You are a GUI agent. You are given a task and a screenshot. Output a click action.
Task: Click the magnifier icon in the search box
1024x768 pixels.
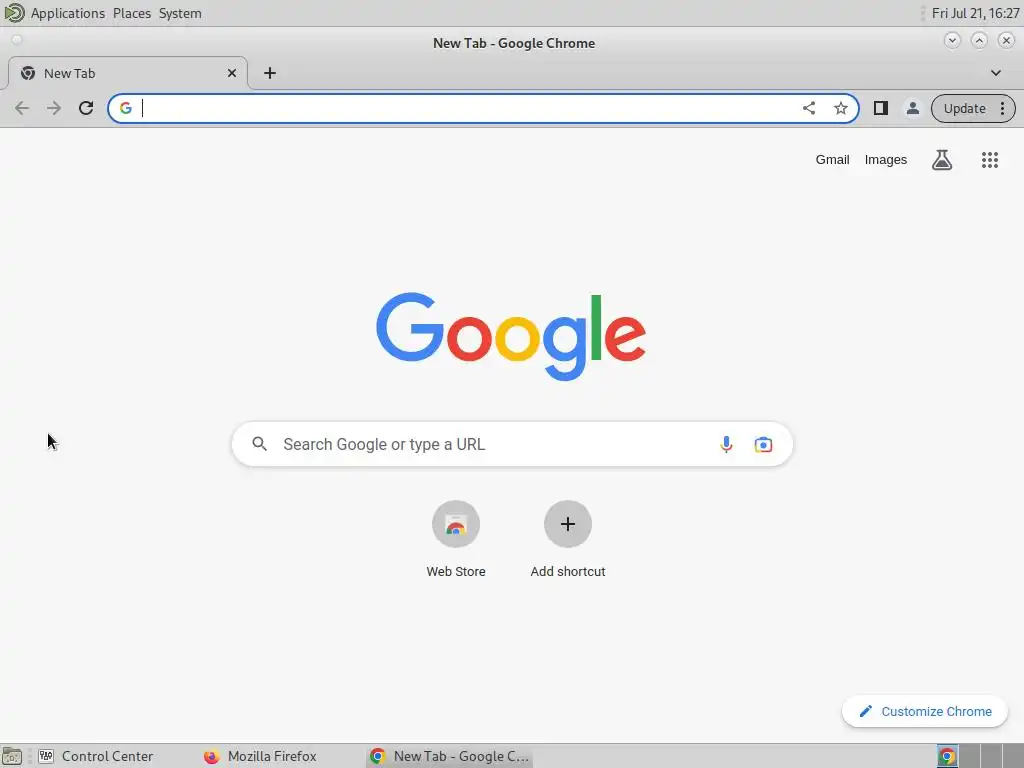coord(260,444)
